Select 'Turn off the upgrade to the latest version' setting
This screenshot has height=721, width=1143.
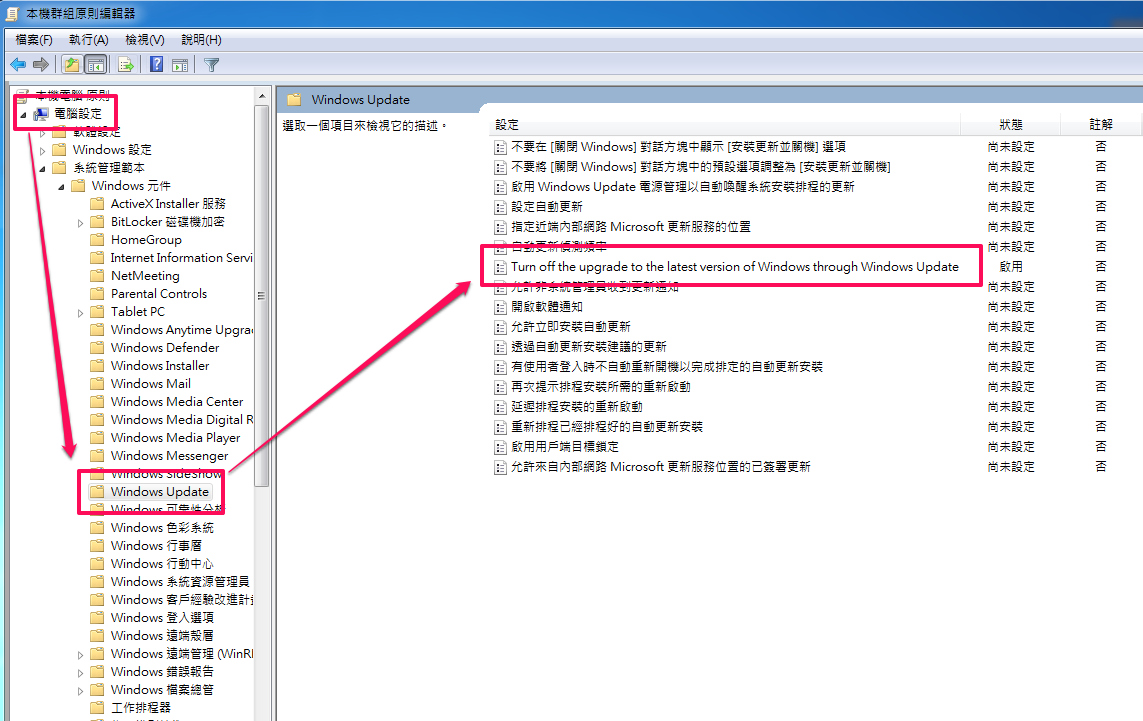click(x=735, y=267)
